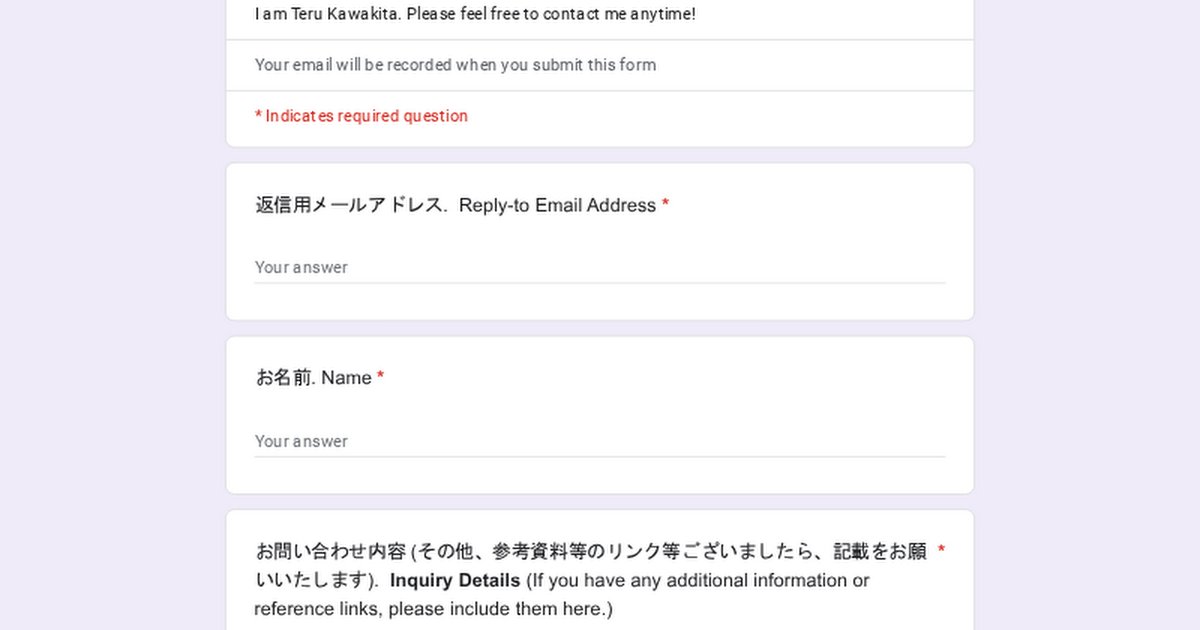Image resolution: width=1200 pixels, height=630 pixels.
Task: Focus the Name answer input field
Action: pyautogui.click(x=600, y=441)
